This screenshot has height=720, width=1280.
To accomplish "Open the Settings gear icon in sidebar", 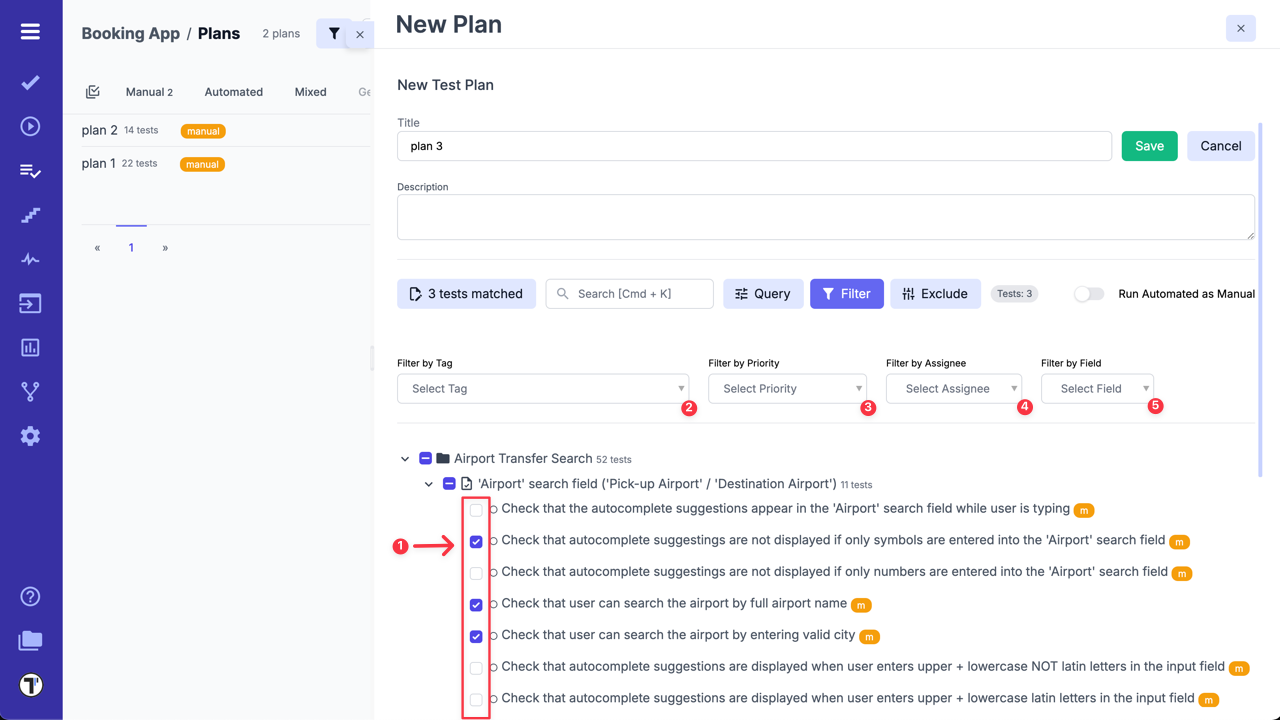I will (30, 436).
